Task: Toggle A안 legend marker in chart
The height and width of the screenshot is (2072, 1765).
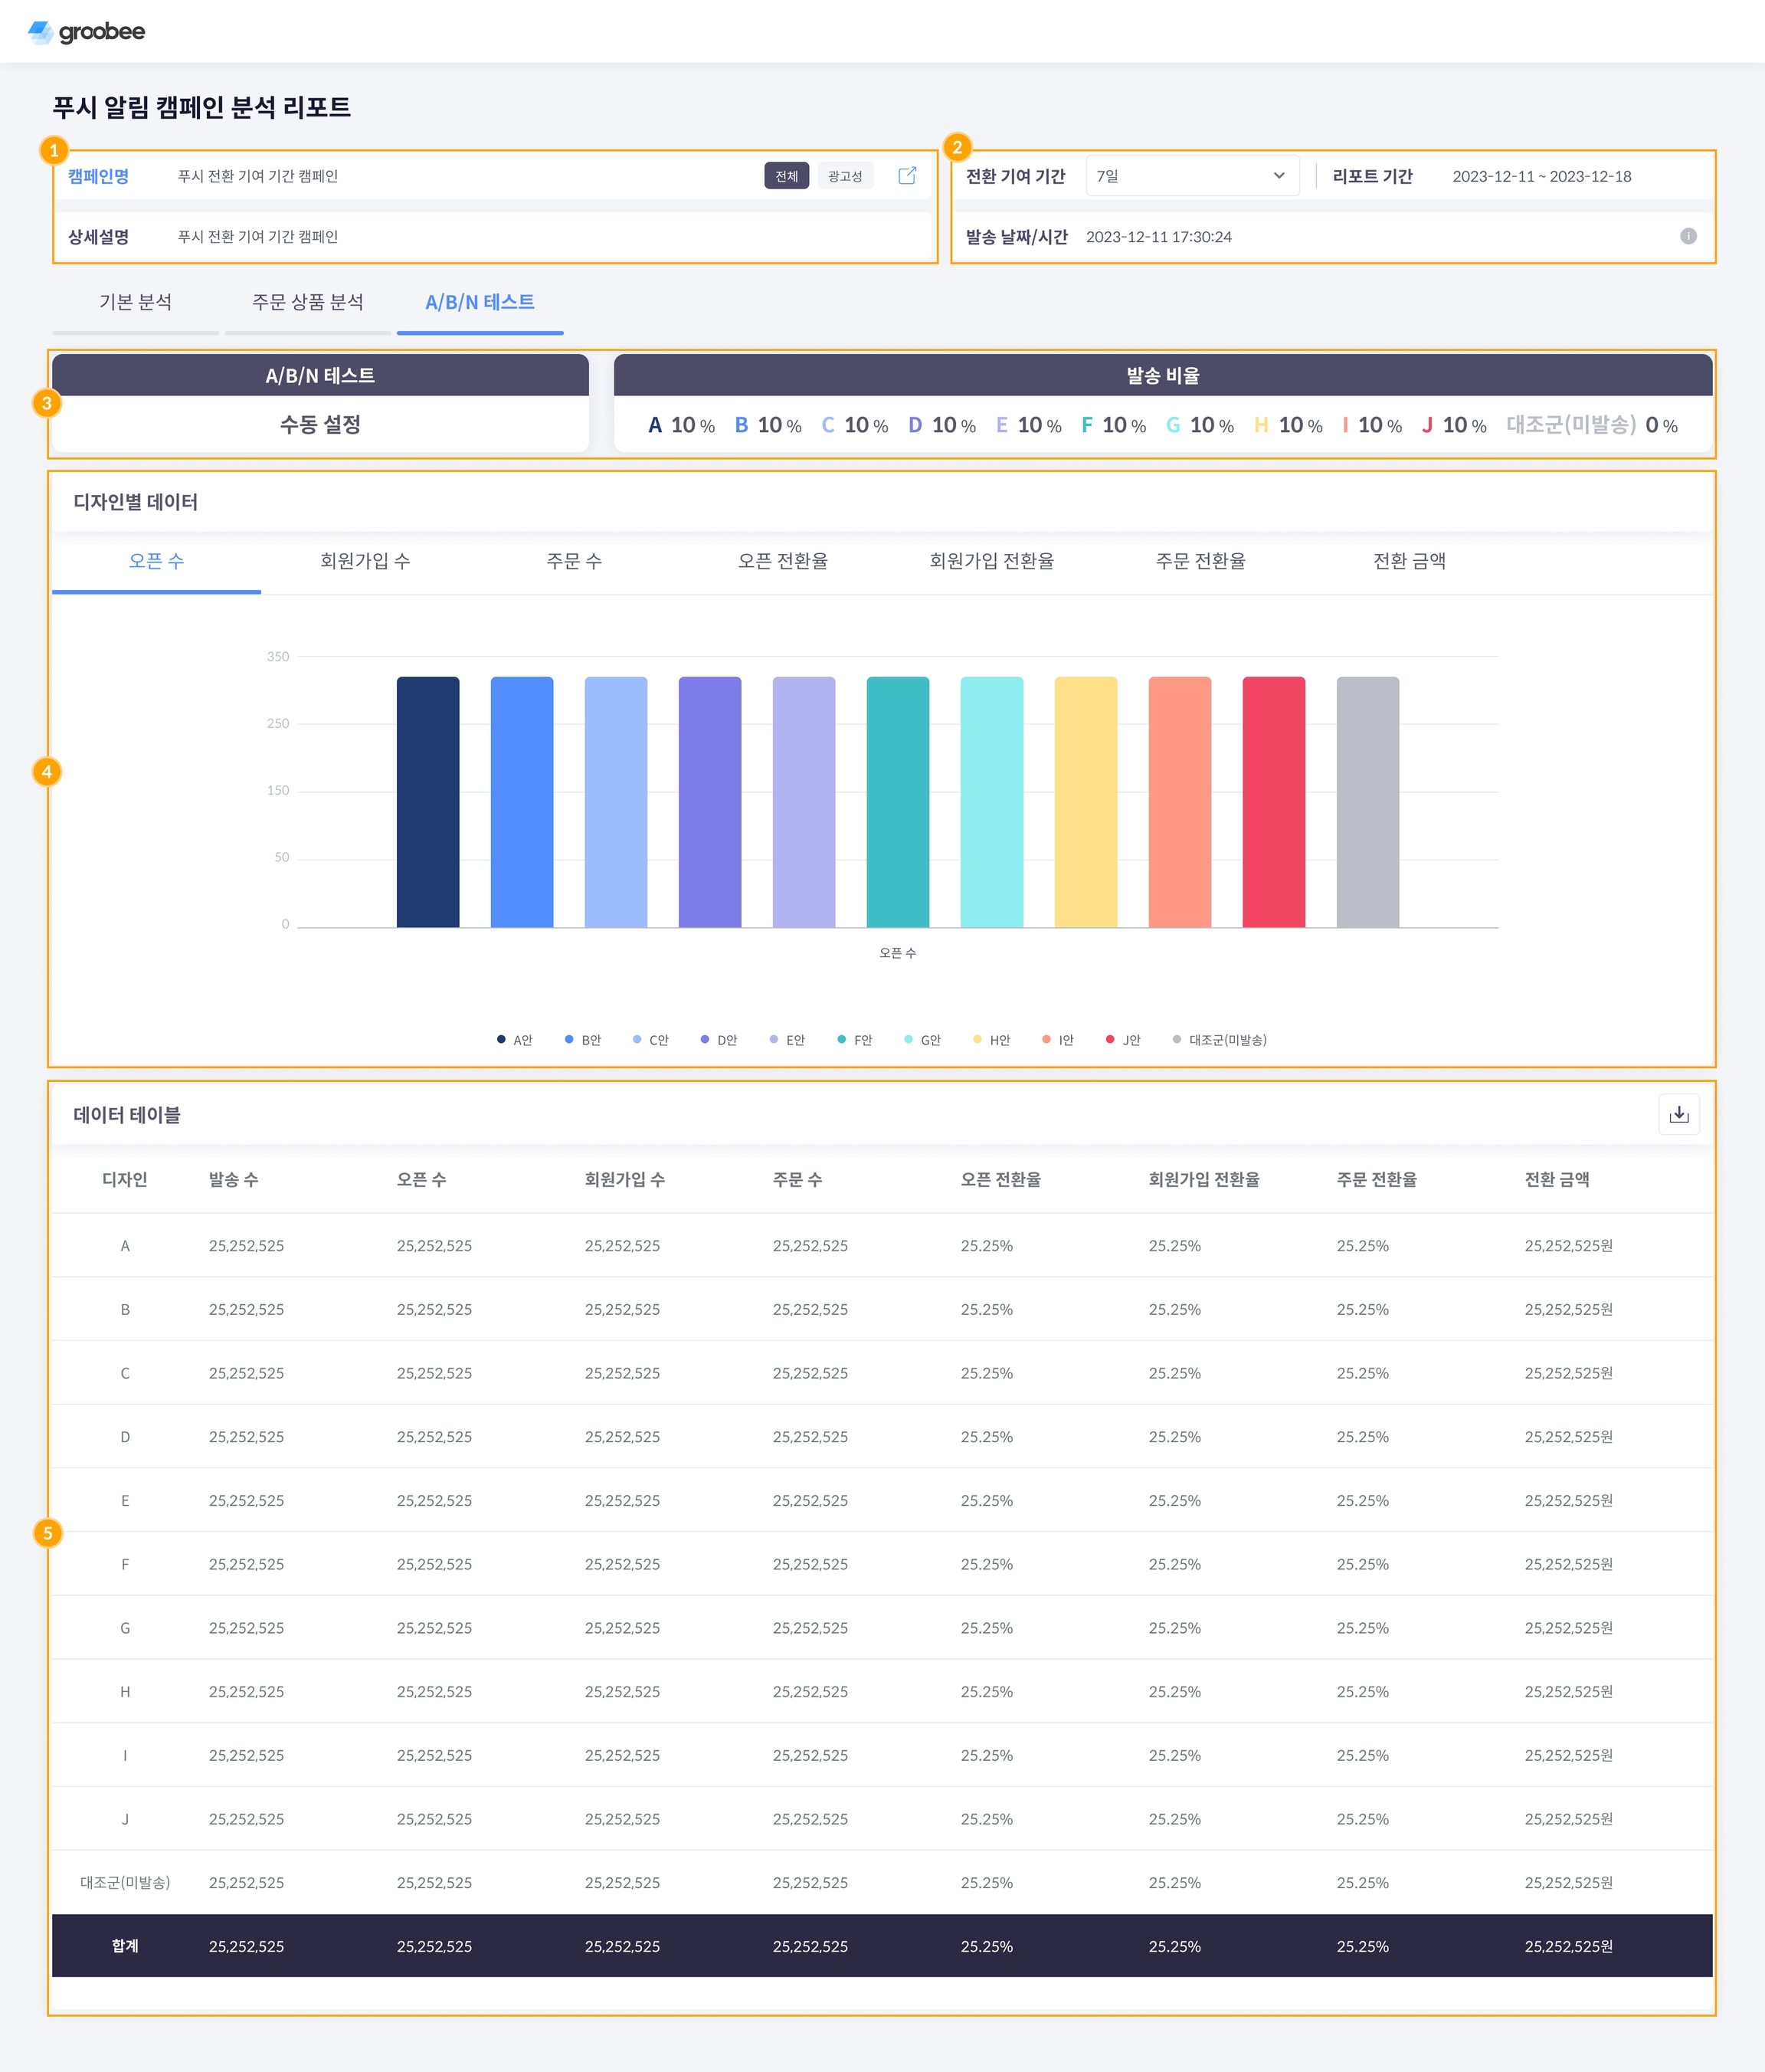Action: point(501,1040)
